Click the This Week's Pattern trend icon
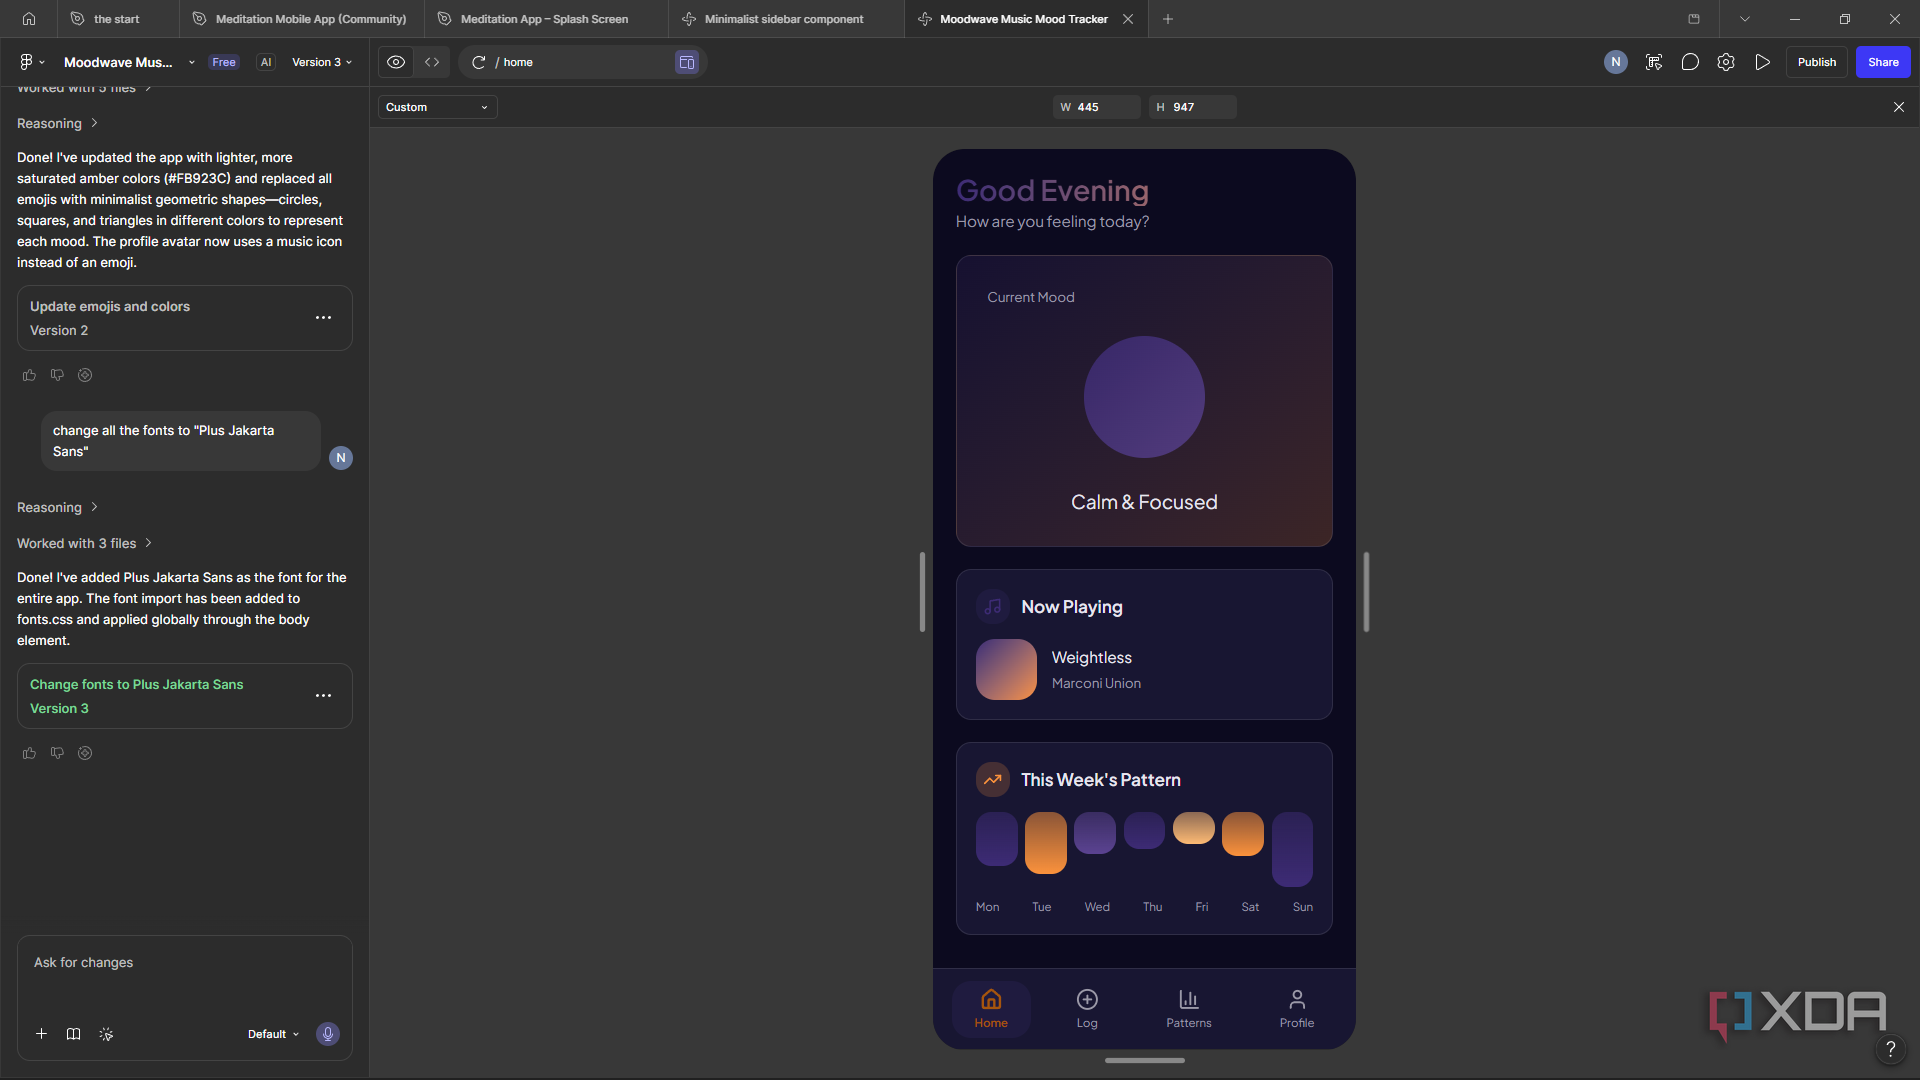1920x1080 pixels. click(x=993, y=780)
